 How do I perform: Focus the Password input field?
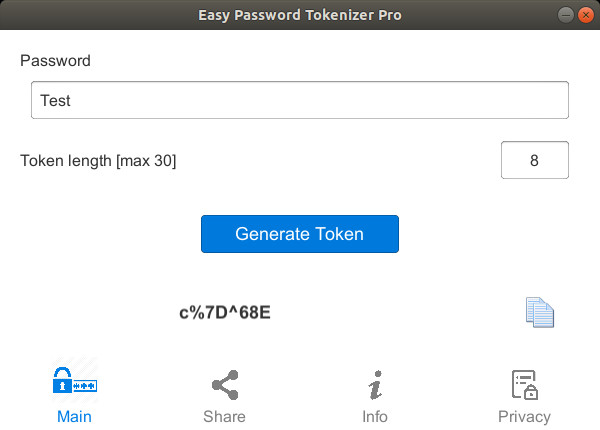300,100
